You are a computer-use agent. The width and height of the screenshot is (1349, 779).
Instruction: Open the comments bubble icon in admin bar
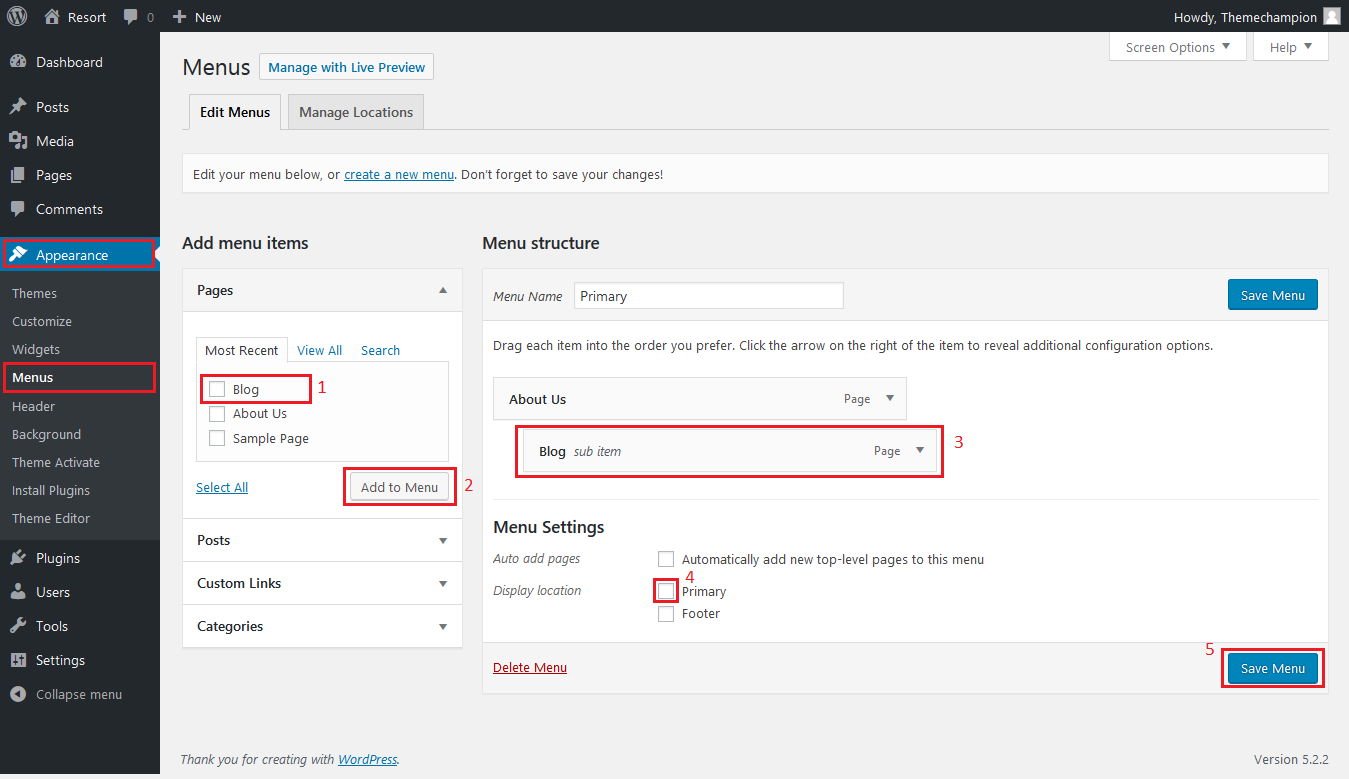click(x=131, y=17)
